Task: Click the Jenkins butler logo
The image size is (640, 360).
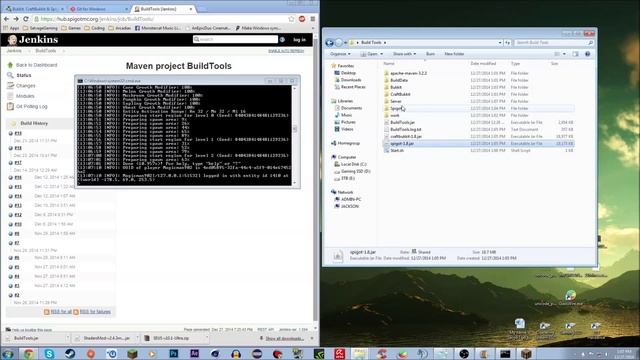Action: (x=13, y=40)
